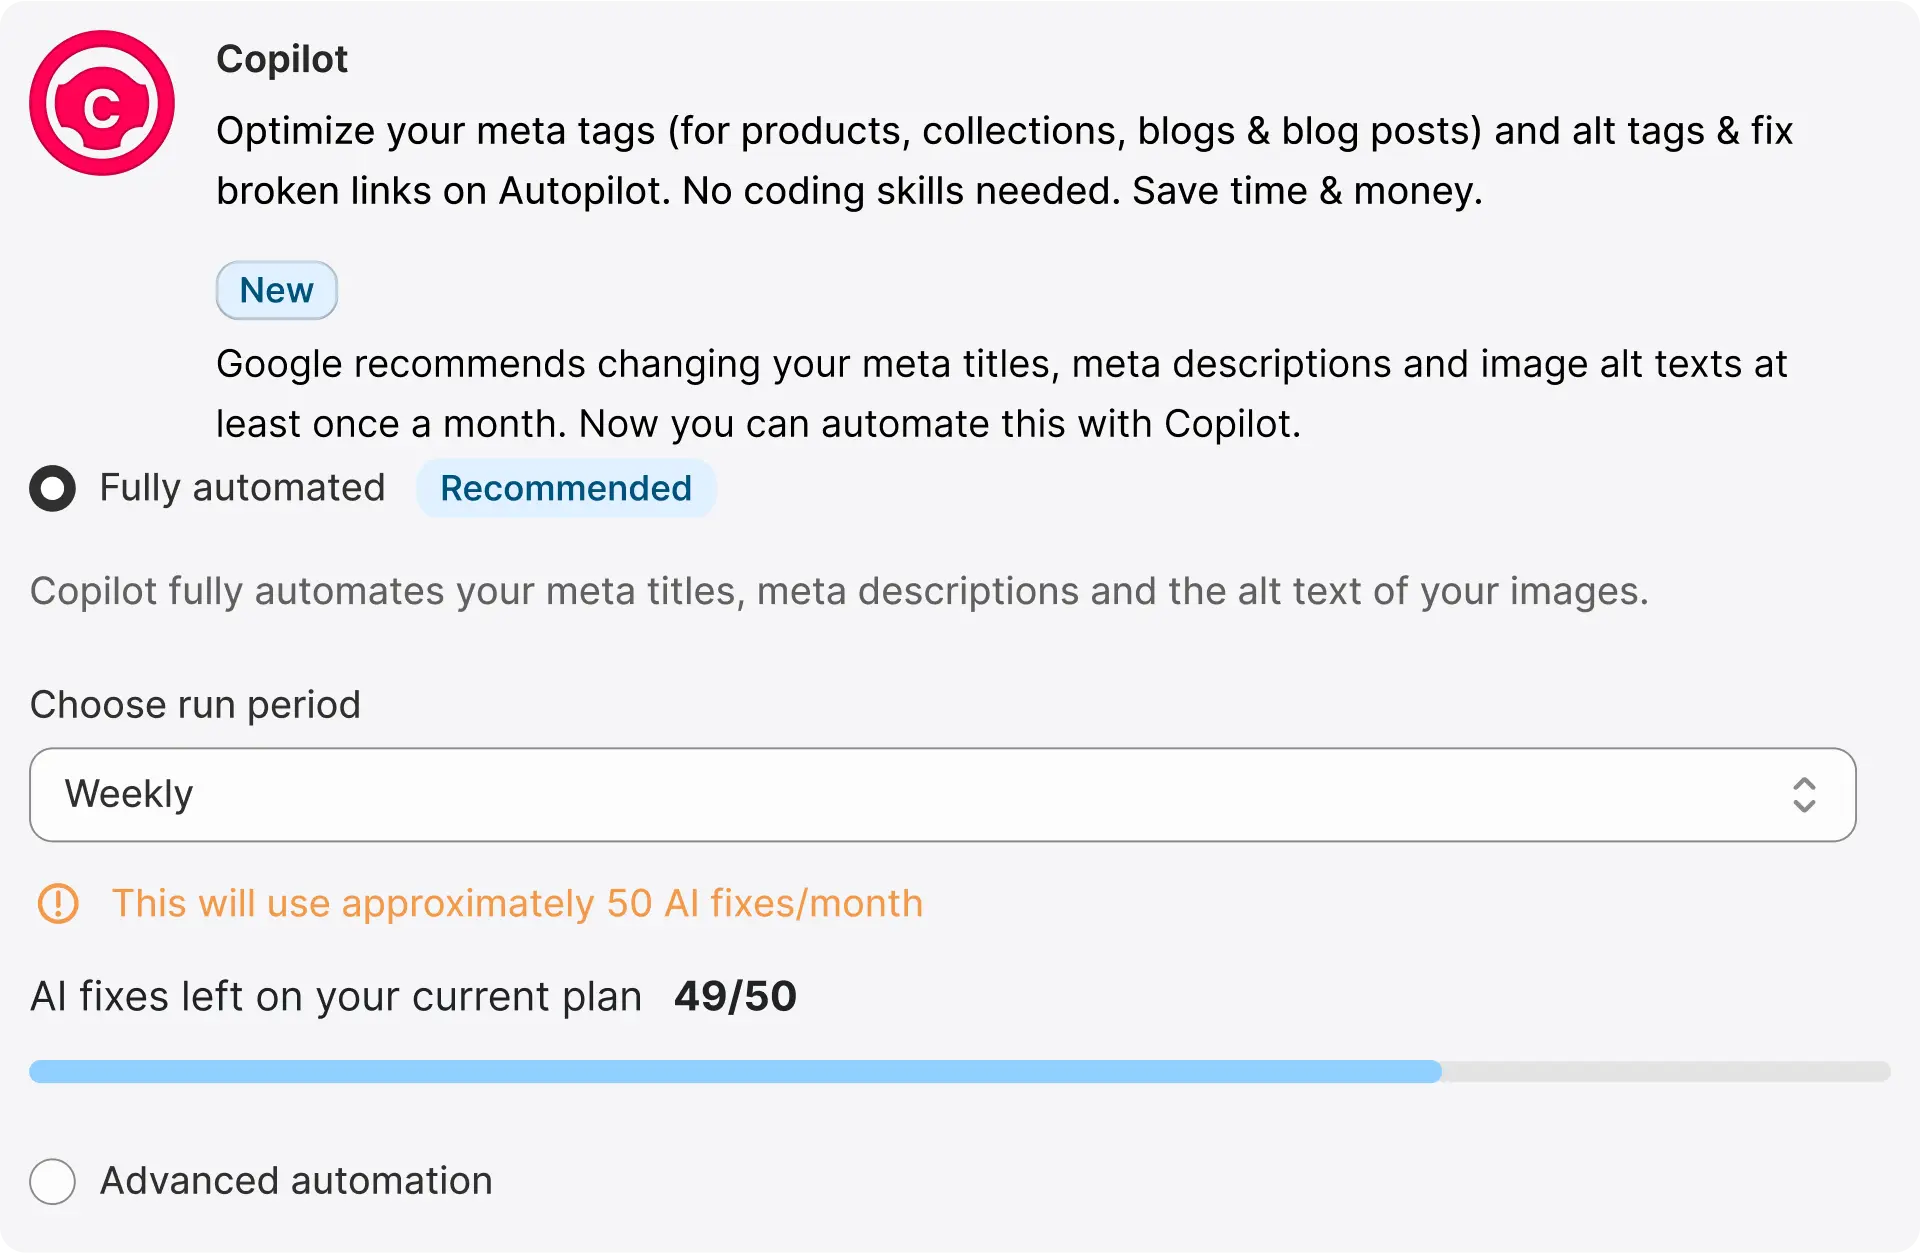Click the up-down chevron icon in run period
Image resolution: width=1920 pixels, height=1253 pixels.
tap(1804, 795)
